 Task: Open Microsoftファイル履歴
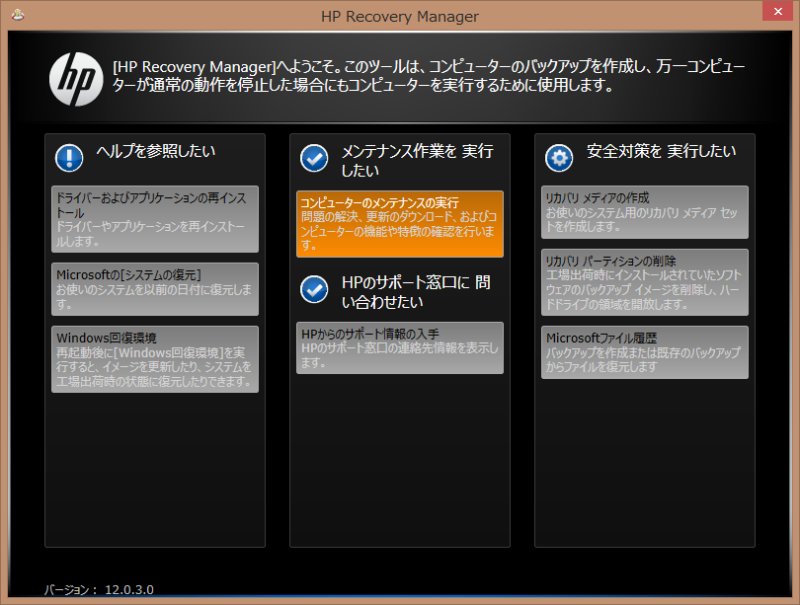coord(645,352)
